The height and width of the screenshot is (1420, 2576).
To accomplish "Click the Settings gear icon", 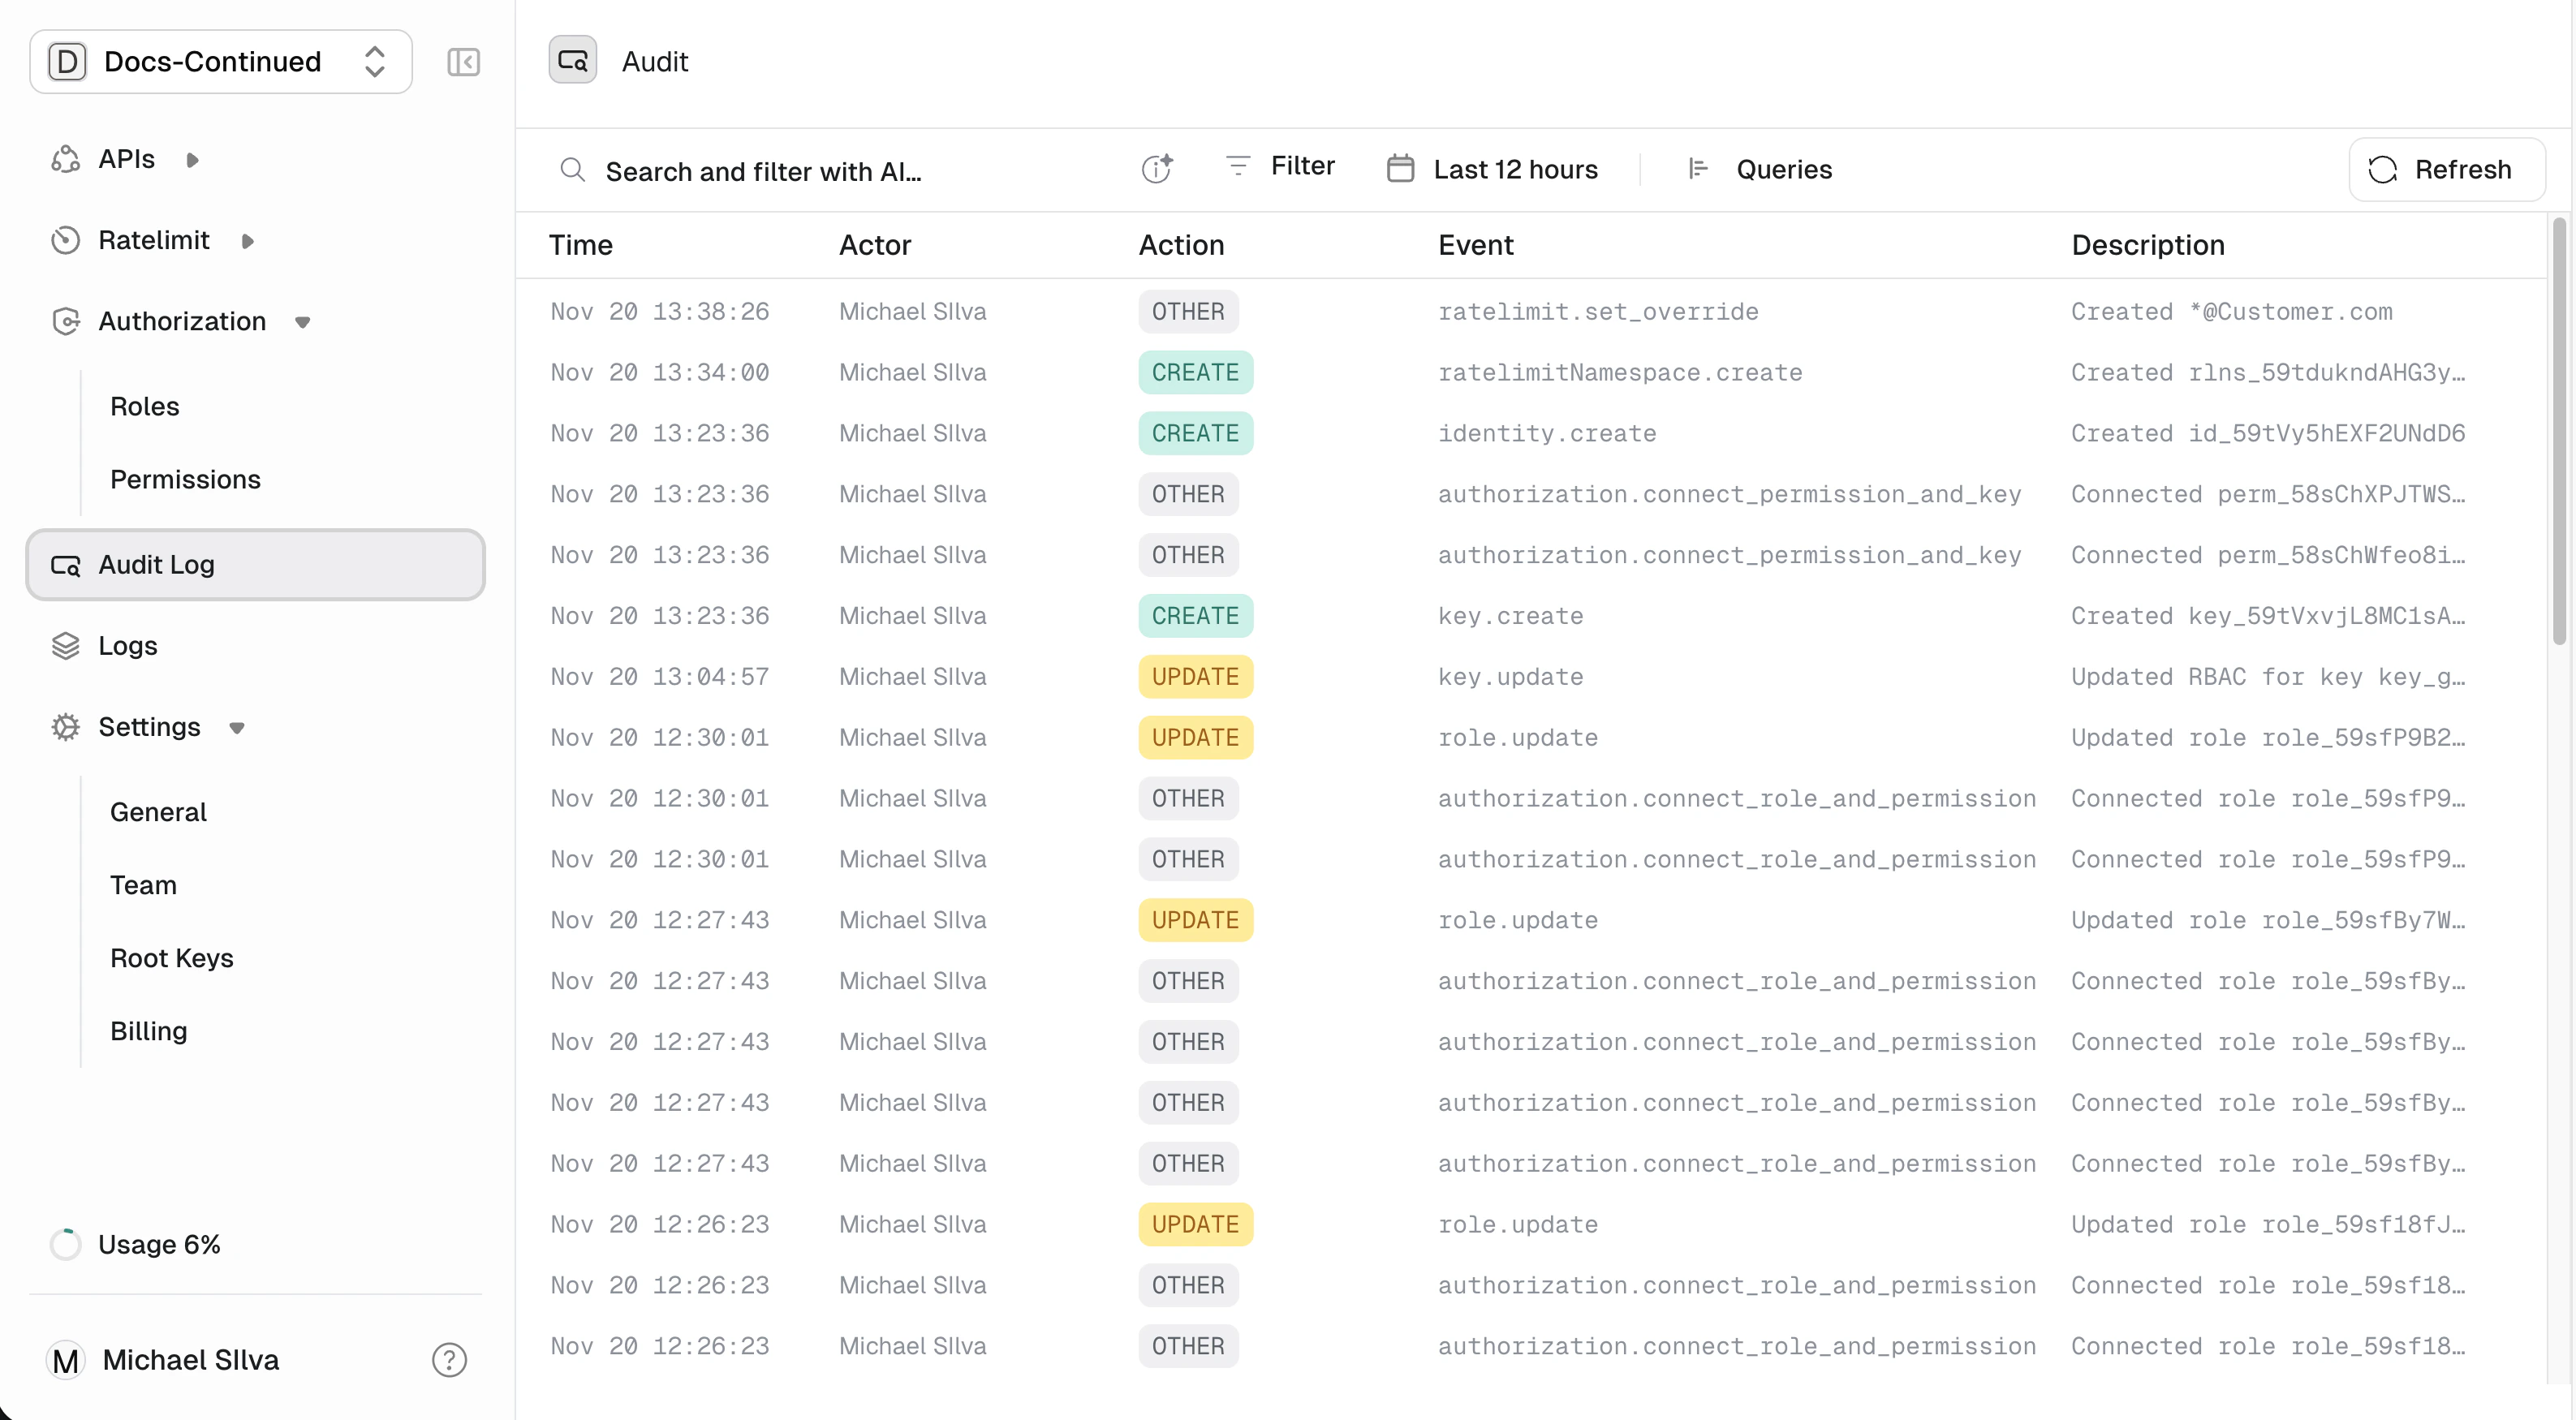I will 66,727.
